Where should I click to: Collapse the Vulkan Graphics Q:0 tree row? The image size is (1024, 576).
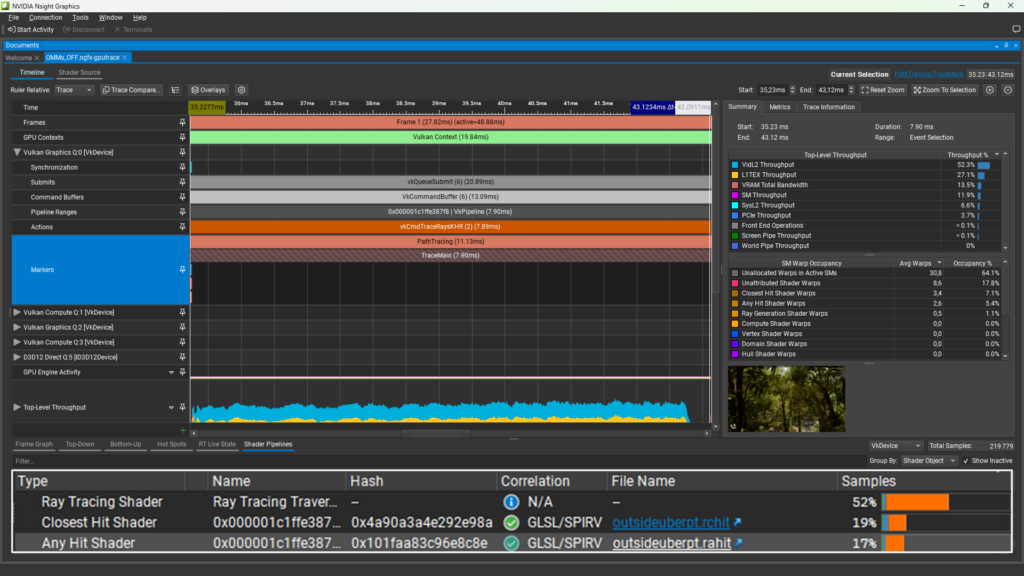(17, 152)
